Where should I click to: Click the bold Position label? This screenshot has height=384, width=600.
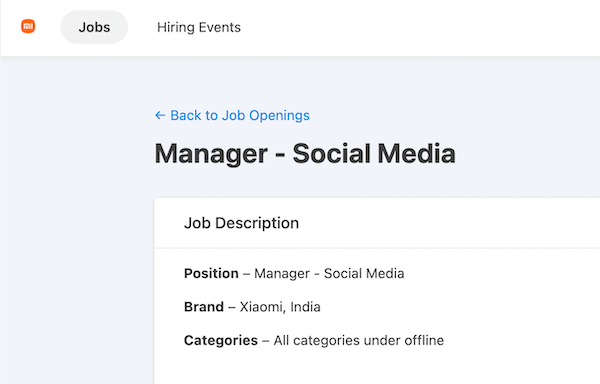tap(211, 273)
